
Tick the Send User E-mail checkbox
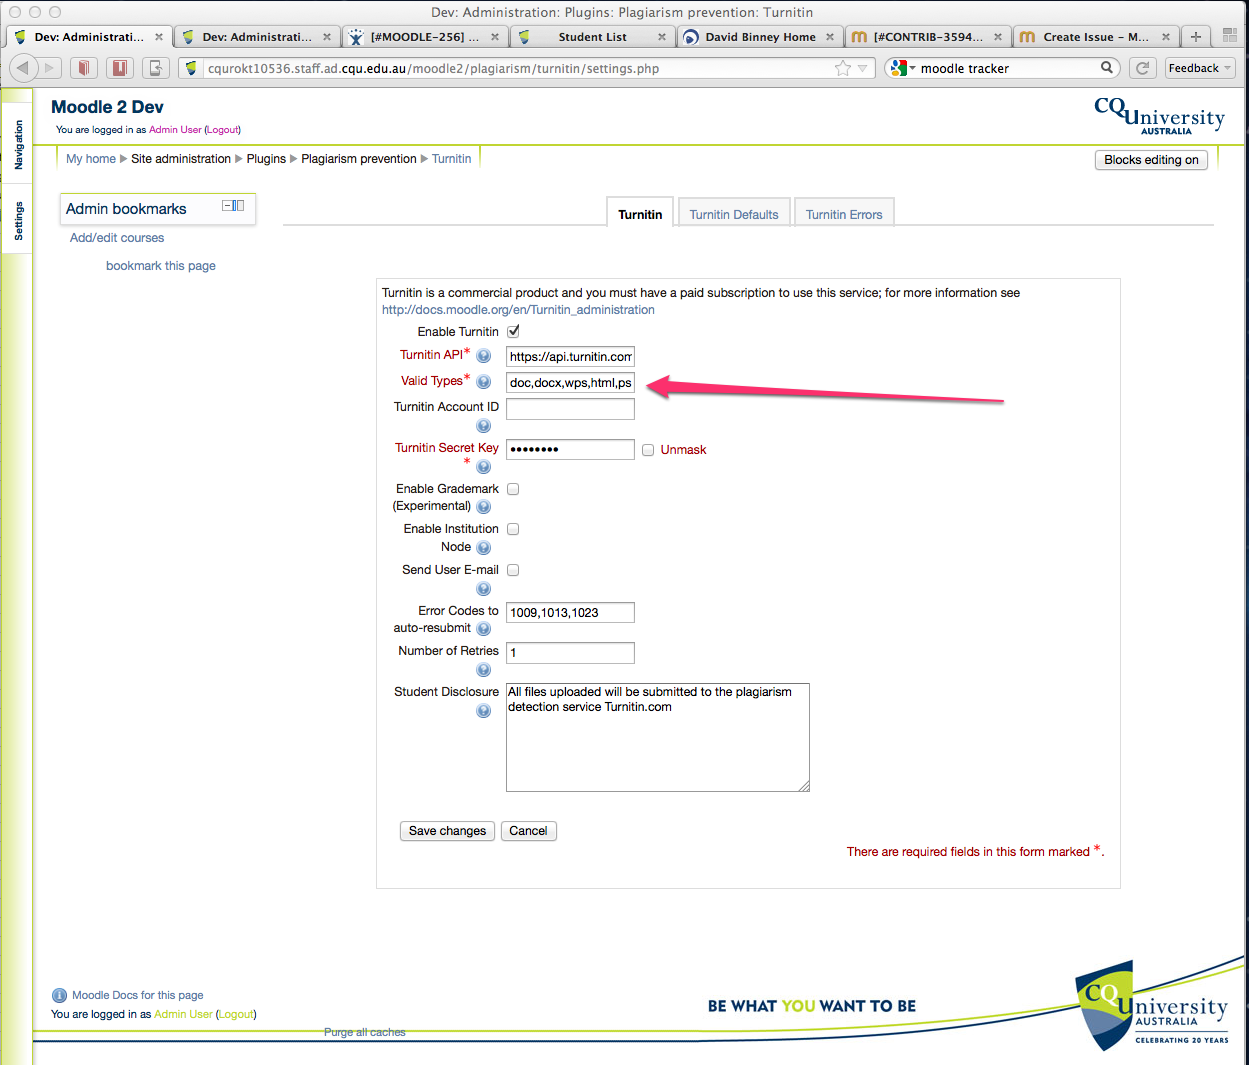click(x=513, y=570)
